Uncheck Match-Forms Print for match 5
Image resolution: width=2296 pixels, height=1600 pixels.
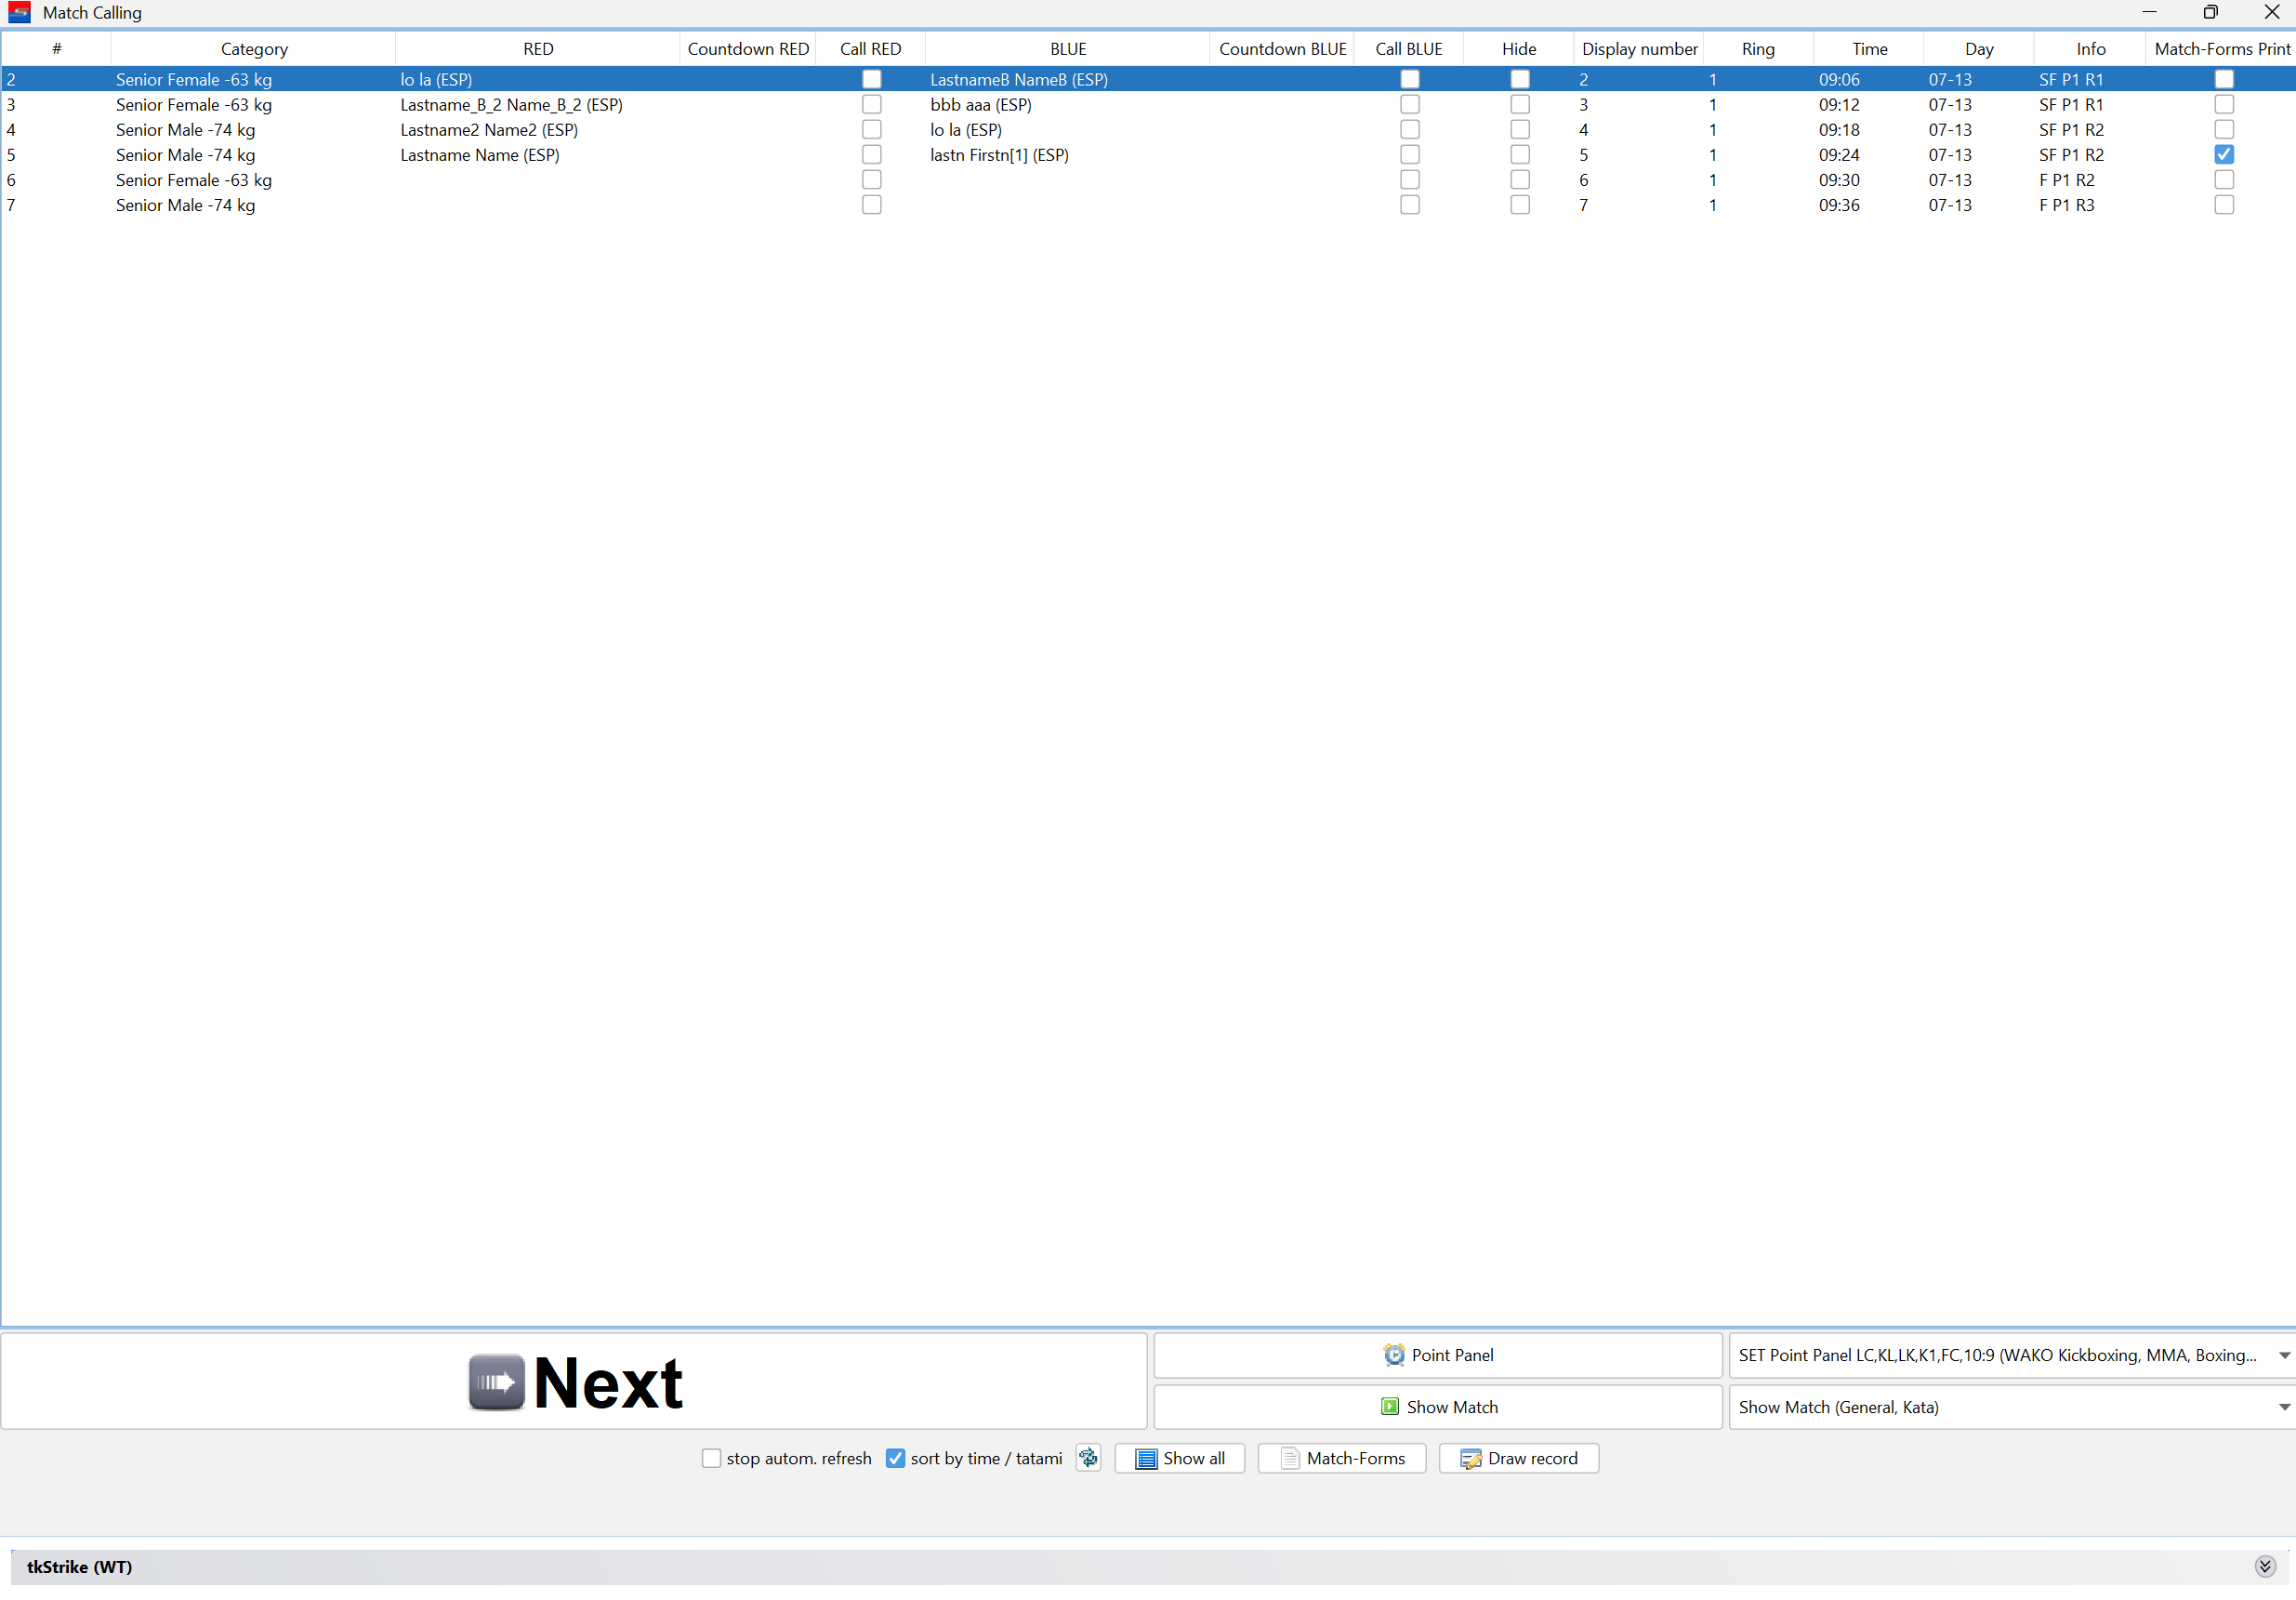[x=2223, y=154]
